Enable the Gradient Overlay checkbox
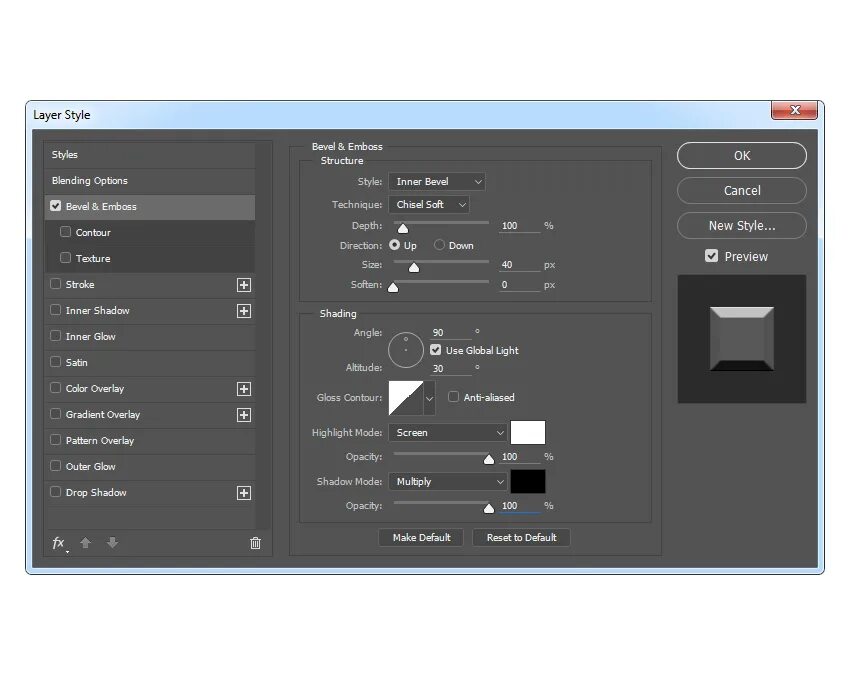The width and height of the screenshot is (850, 675). coord(55,414)
